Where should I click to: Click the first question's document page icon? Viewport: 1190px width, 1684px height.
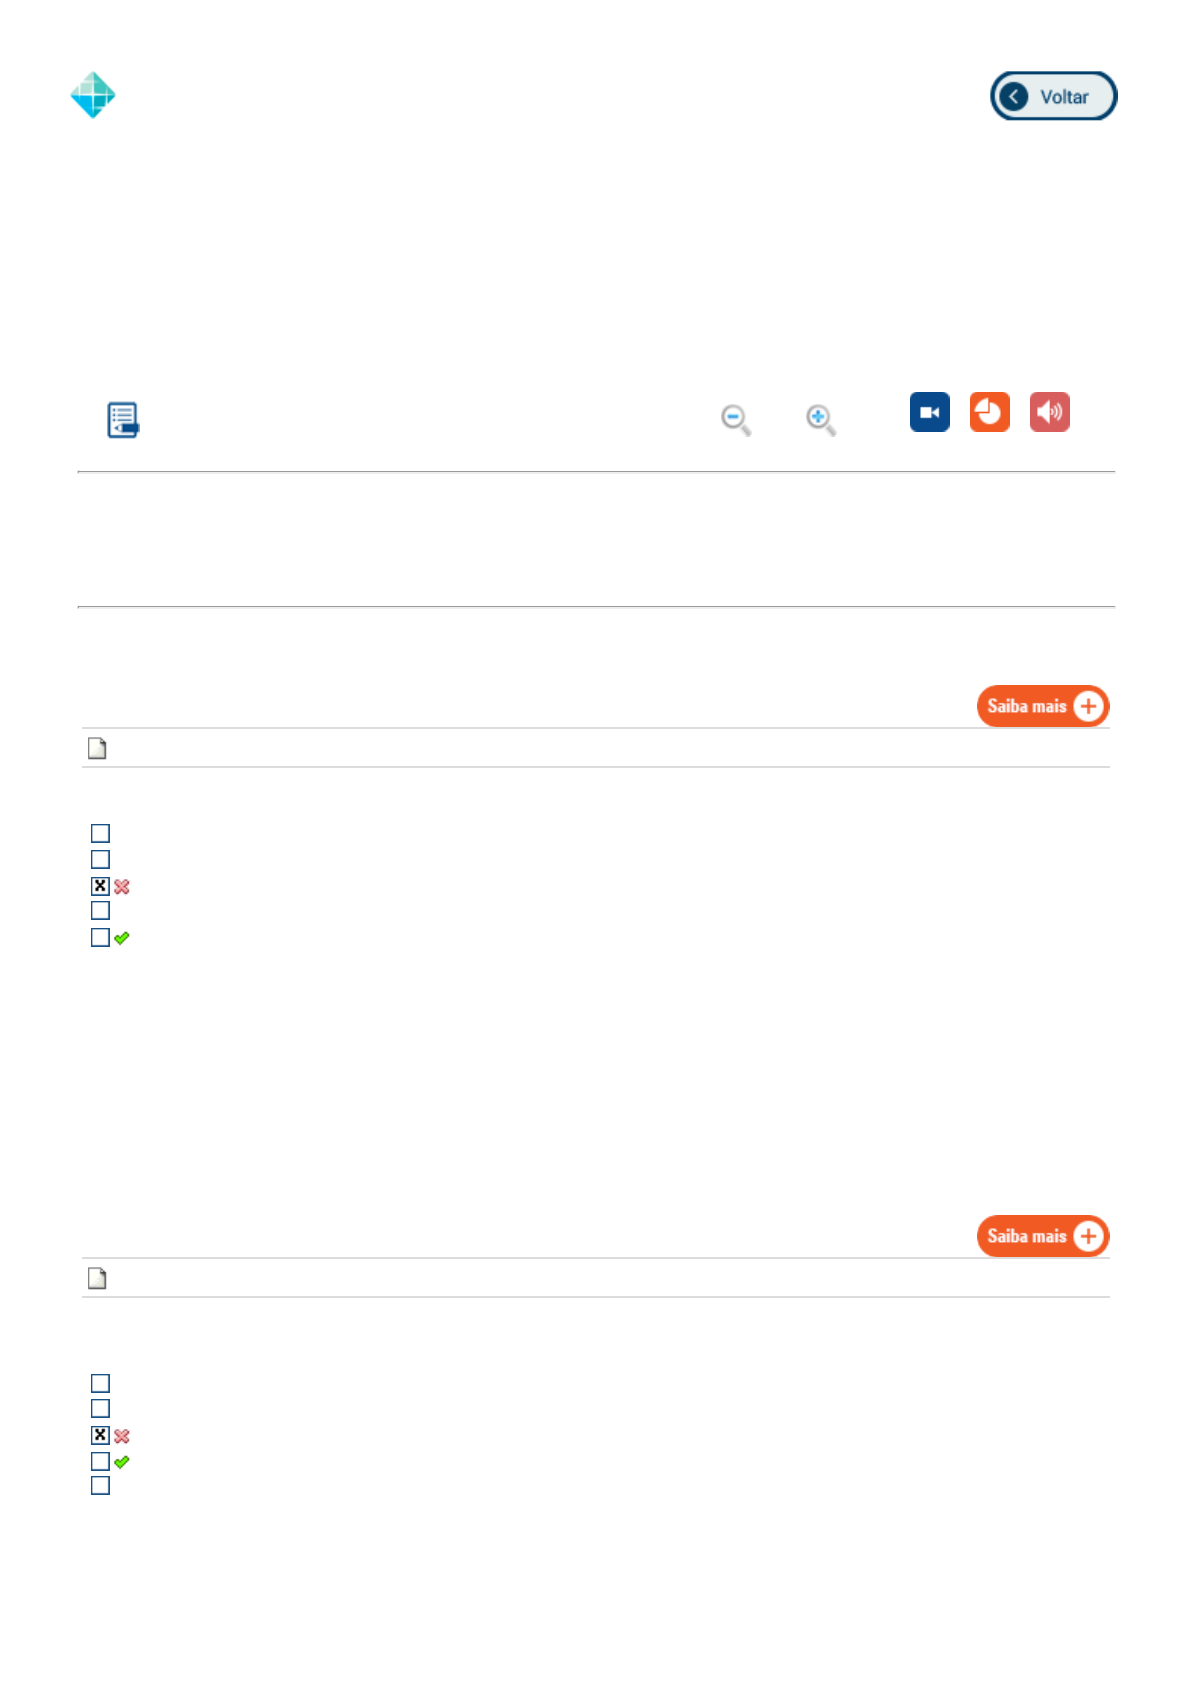[97, 748]
